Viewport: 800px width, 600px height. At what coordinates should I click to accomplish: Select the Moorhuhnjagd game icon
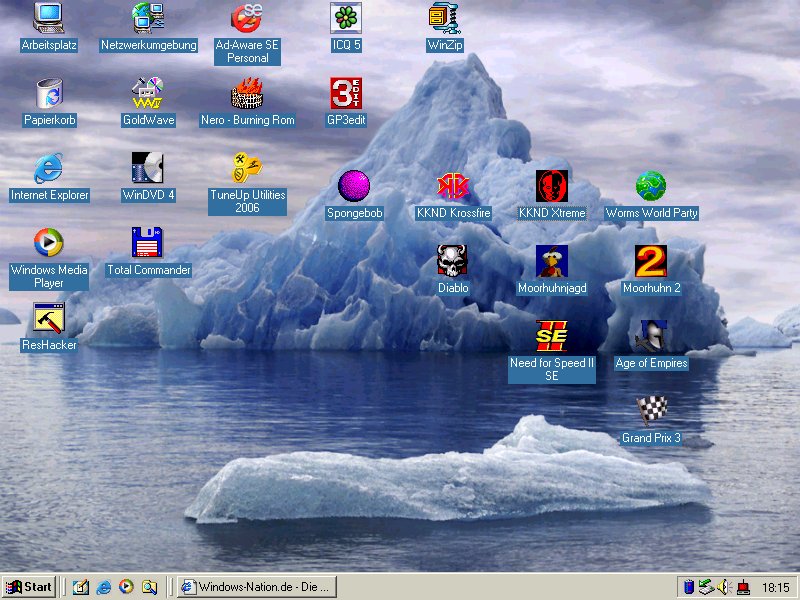552,261
